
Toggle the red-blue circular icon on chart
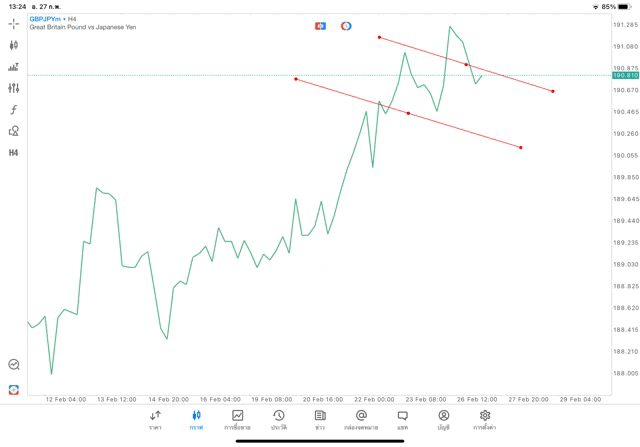pos(346,25)
